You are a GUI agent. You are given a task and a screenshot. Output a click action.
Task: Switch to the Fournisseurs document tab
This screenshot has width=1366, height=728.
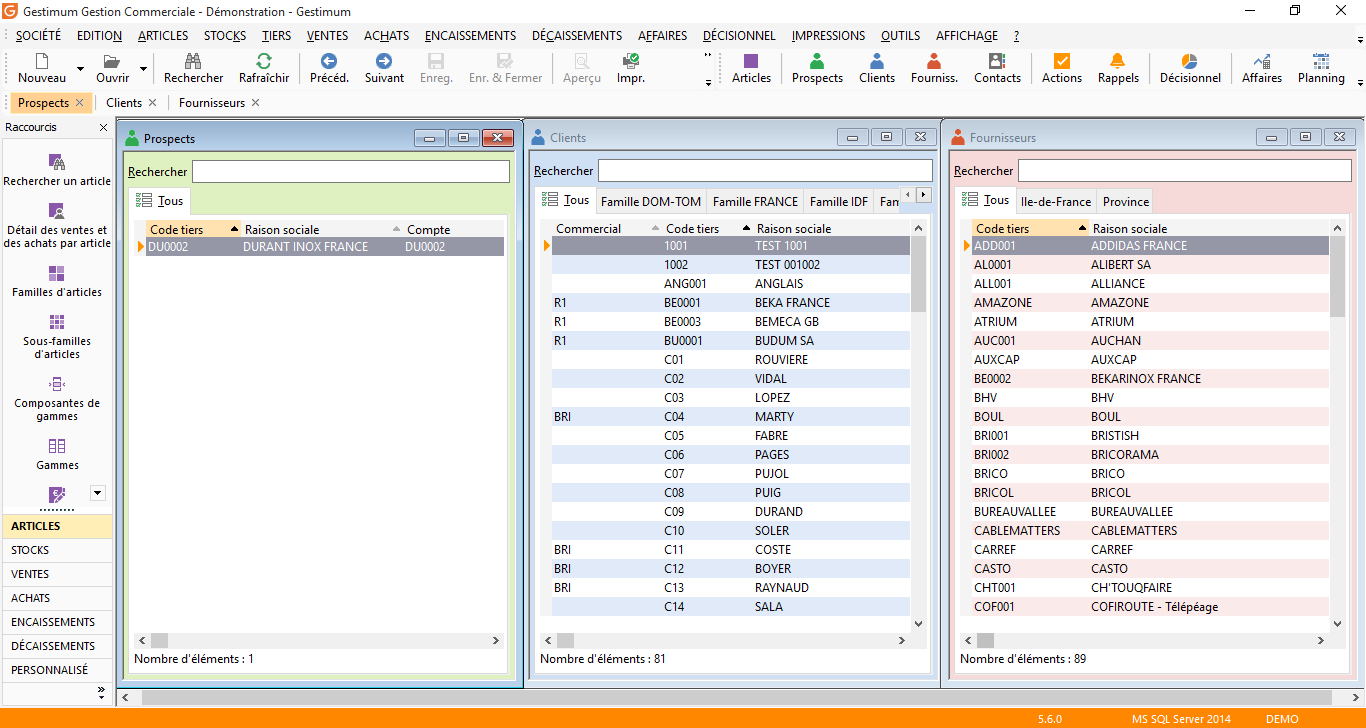pos(212,102)
